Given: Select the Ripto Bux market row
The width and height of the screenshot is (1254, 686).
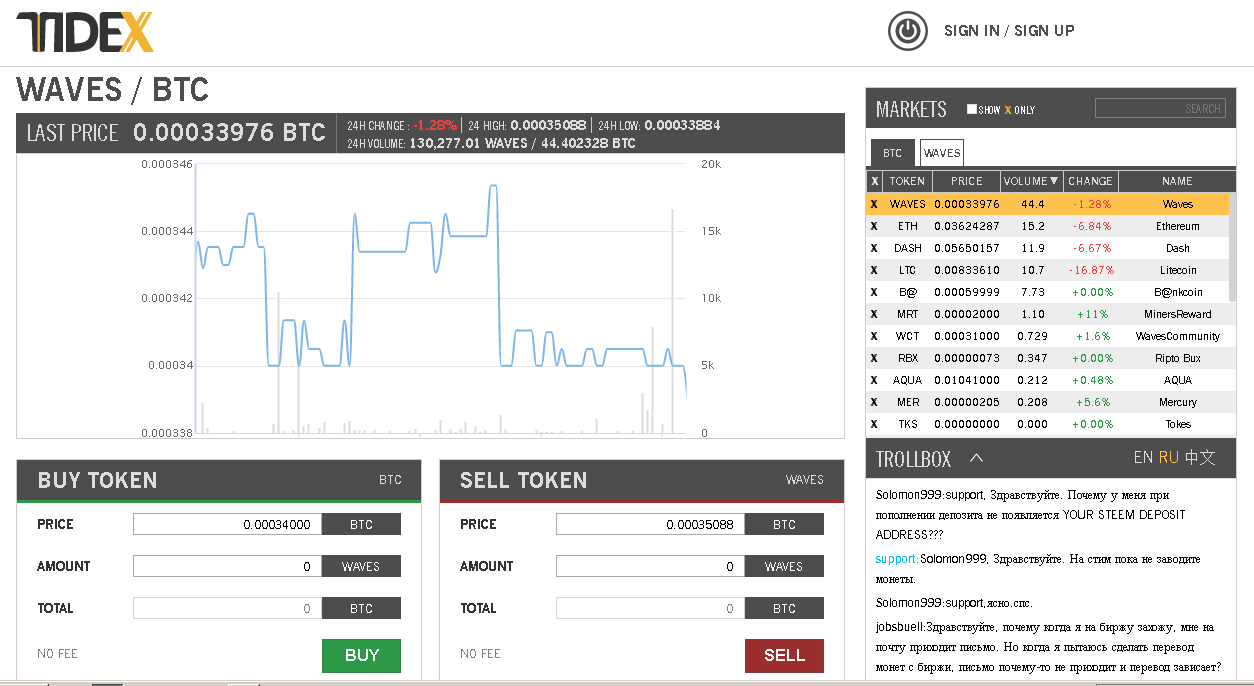Looking at the screenshot, I should 1047,358.
